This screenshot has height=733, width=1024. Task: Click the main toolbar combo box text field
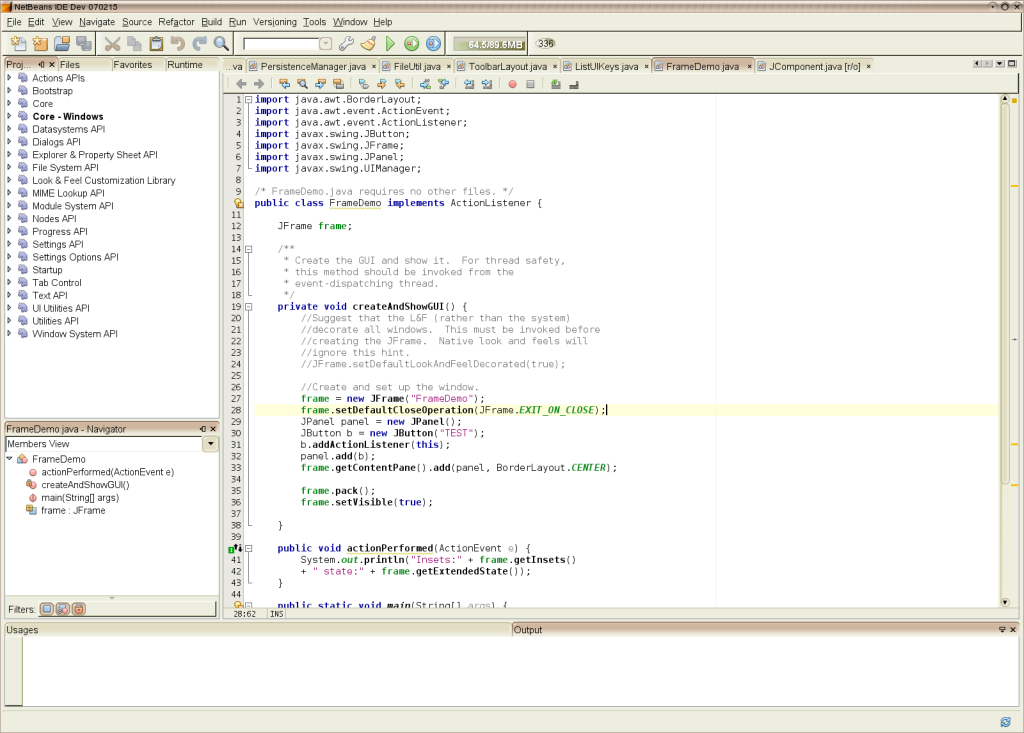(281, 44)
